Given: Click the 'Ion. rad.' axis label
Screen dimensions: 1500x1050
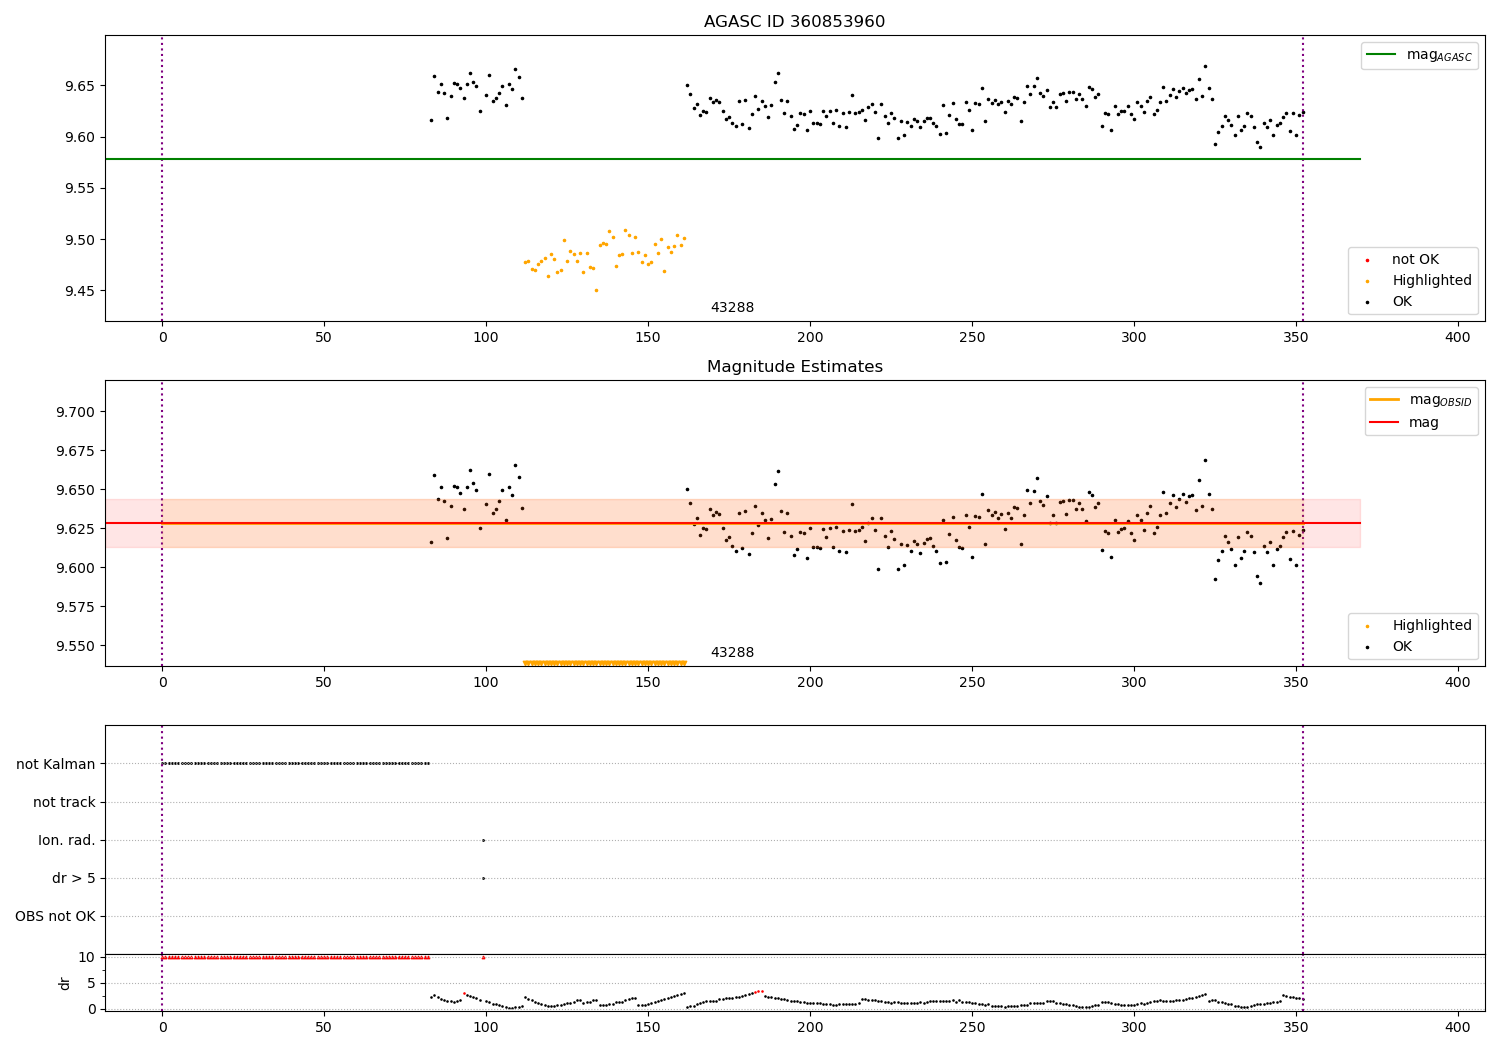Looking at the screenshot, I should tap(67, 840).
